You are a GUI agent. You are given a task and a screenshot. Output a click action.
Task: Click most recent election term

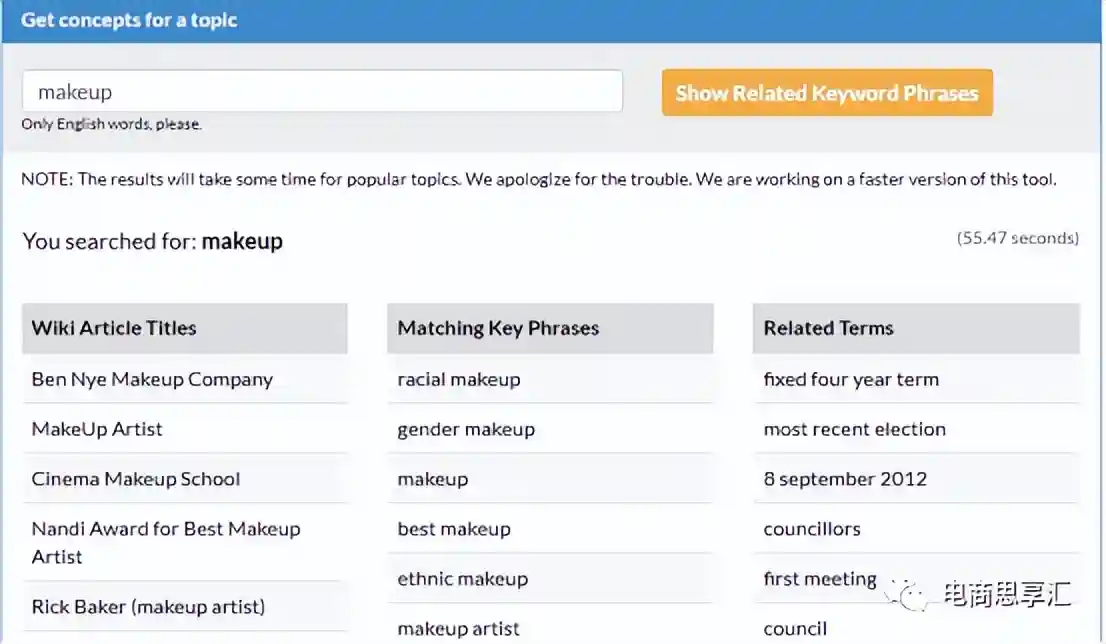(x=854, y=429)
